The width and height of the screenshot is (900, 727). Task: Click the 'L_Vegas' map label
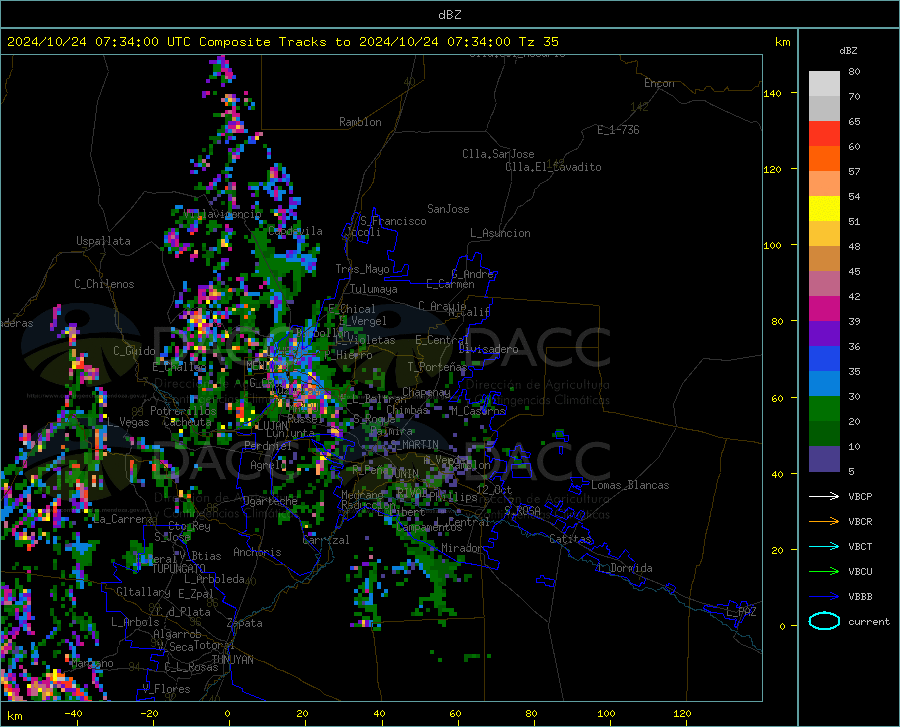128,422
